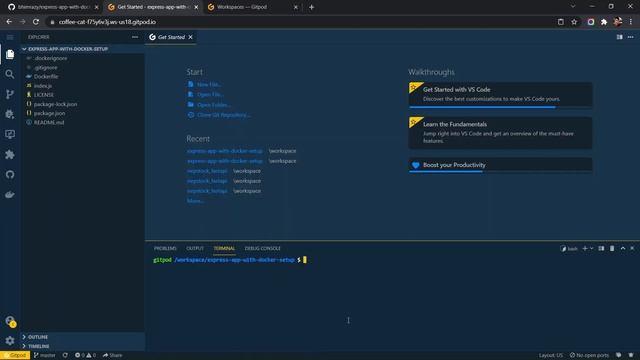Click the No open ports status item
The height and width of the screenshot is (360, 640).
click(x=589, y=355)
